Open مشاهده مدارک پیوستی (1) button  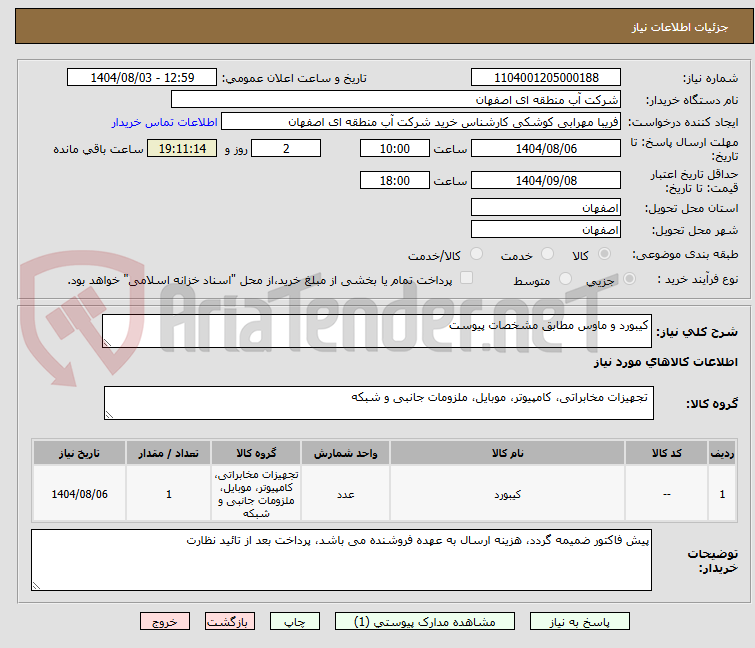(x=425, y=621)
